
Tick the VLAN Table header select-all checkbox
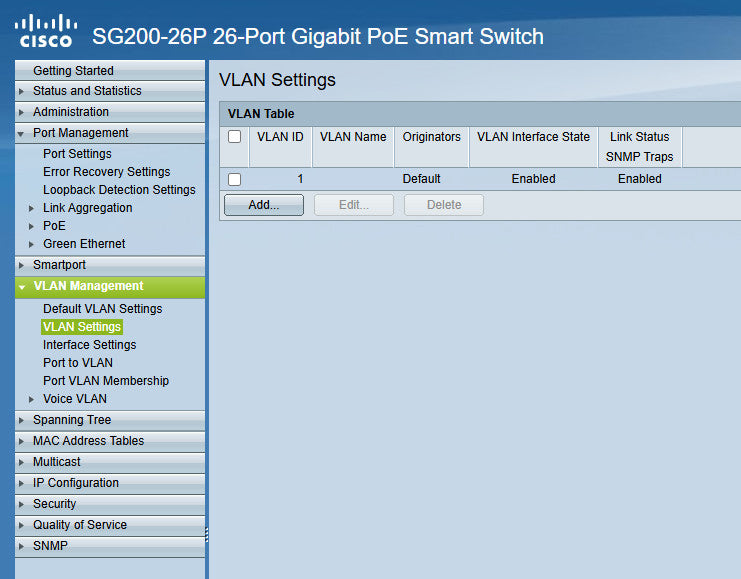[x=234, y=137]
